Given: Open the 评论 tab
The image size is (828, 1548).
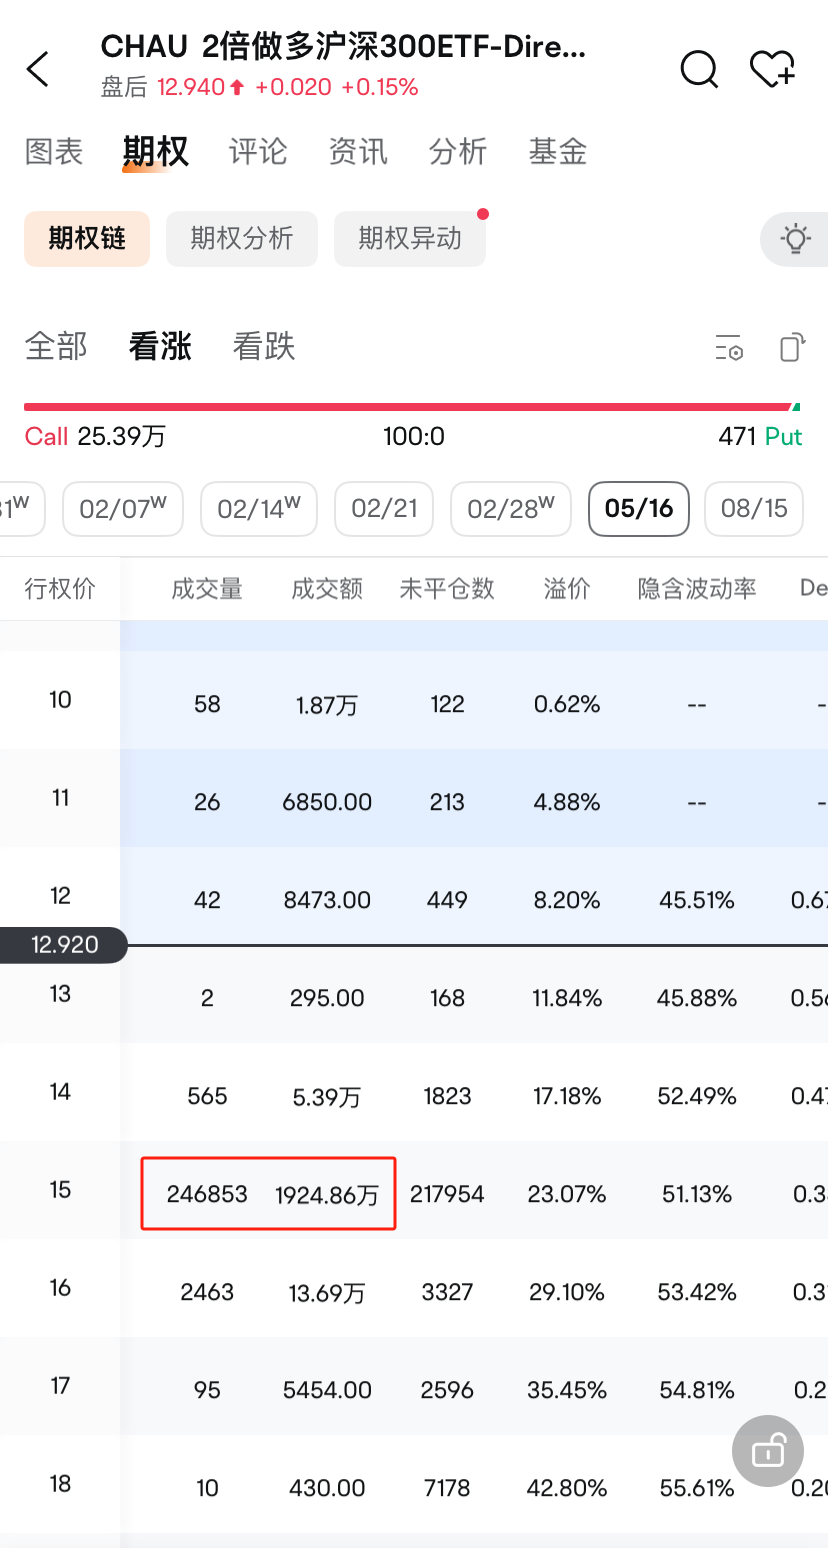Looking at the screenshot, I should 258,152.
